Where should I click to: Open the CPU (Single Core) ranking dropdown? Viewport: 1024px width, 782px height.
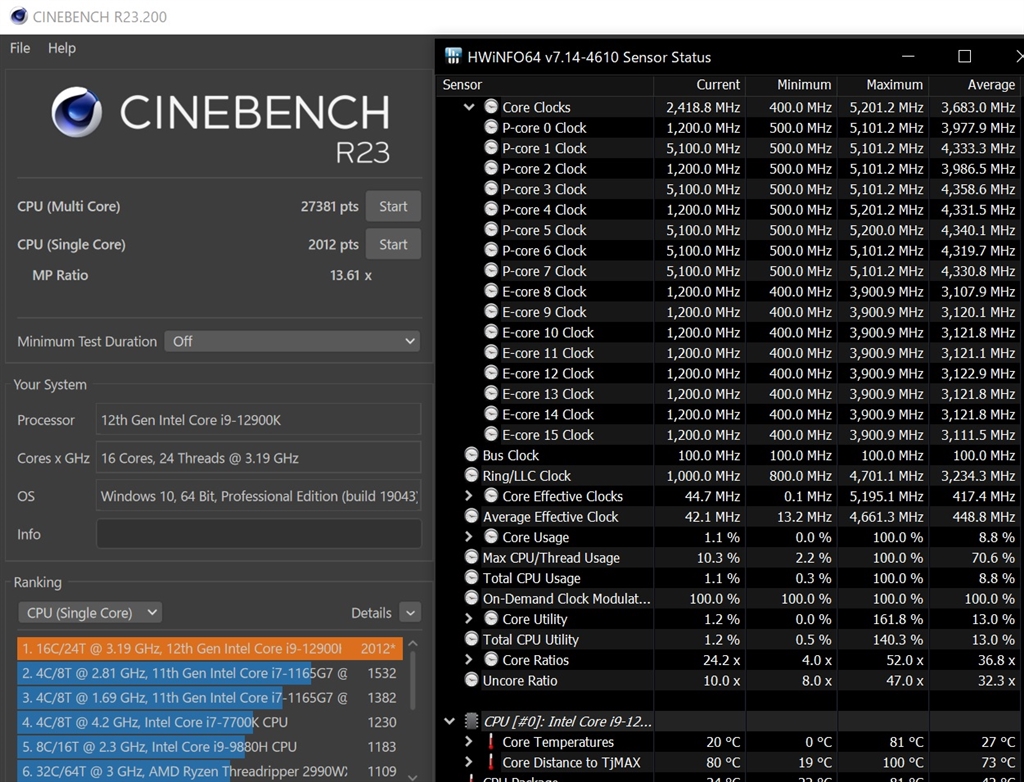90,613
